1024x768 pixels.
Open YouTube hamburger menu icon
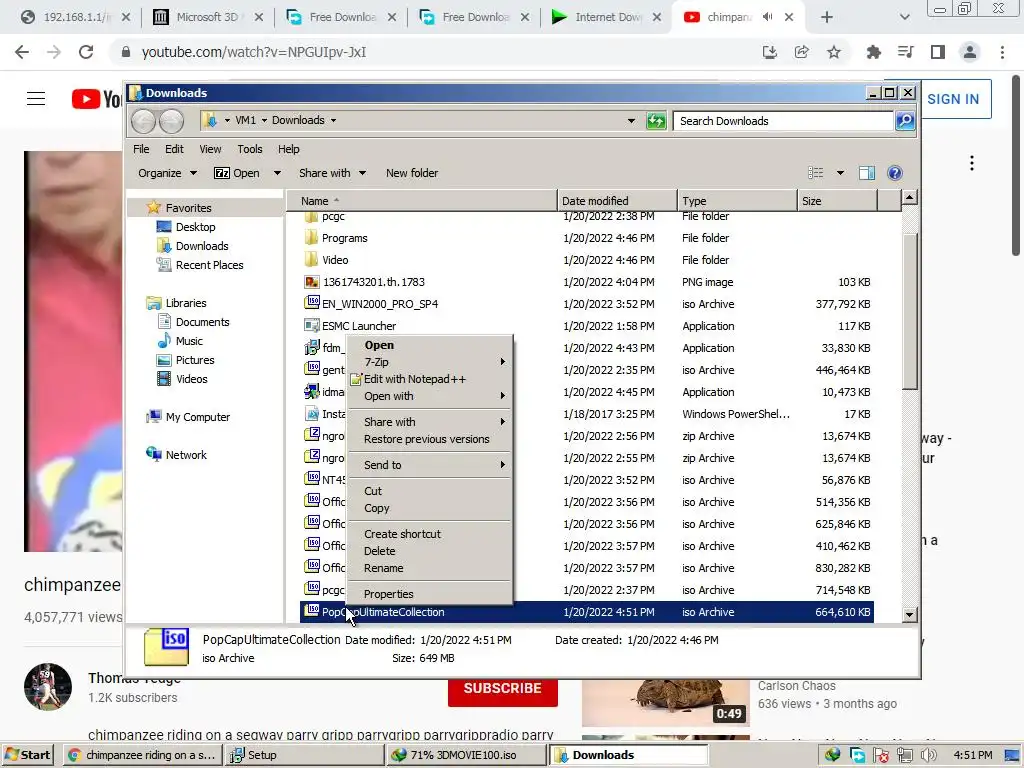(x=36, y=99)
